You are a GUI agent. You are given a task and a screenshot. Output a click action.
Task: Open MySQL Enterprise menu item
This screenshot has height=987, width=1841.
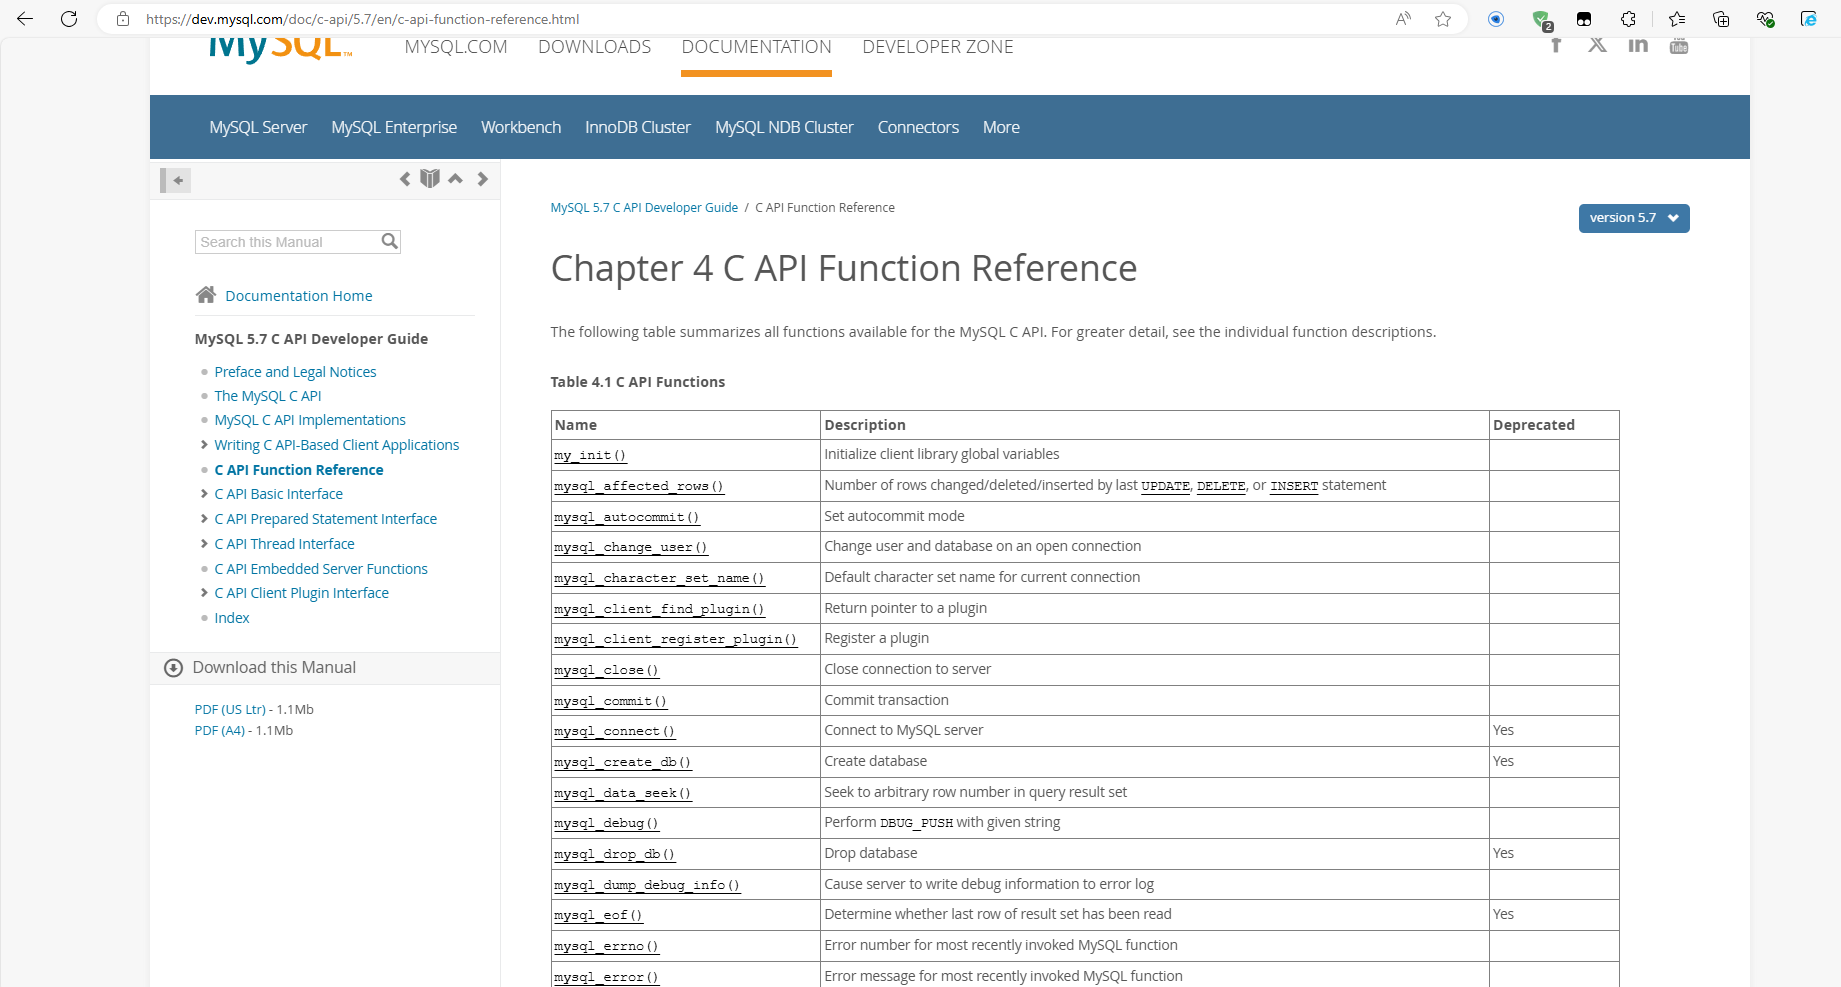coord(394,127)
